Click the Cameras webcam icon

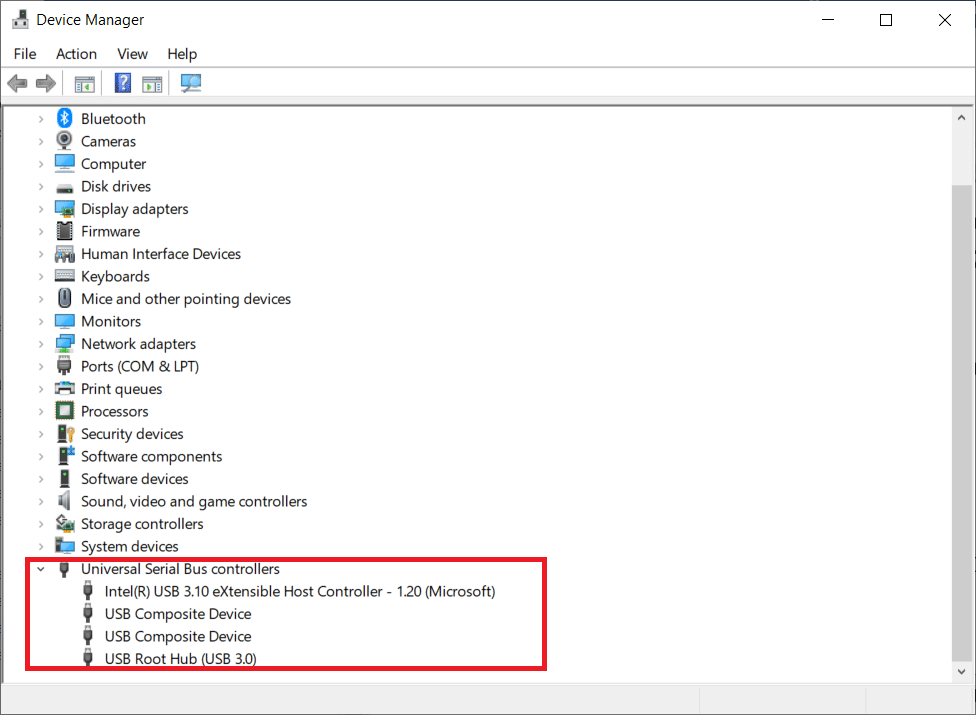coord(64,141)
